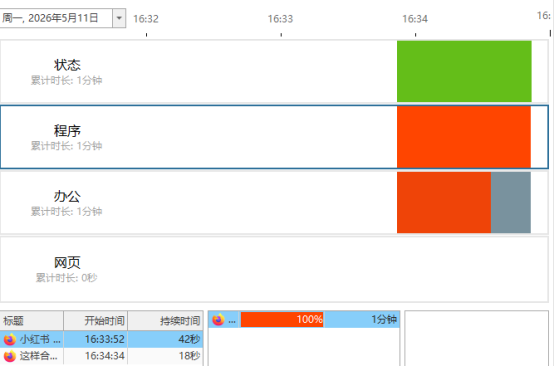Screen dimensions: 554x366
Task: Sort by 持续时间 column header
Action: point(165,321)
